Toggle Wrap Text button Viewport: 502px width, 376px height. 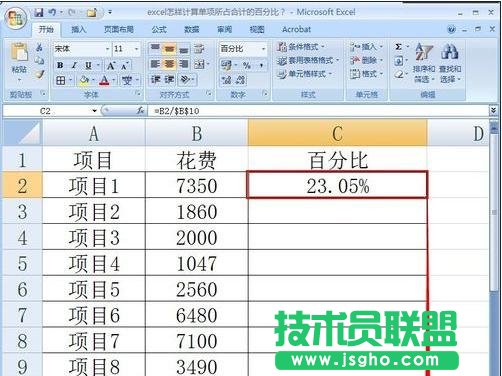[199, 49]
